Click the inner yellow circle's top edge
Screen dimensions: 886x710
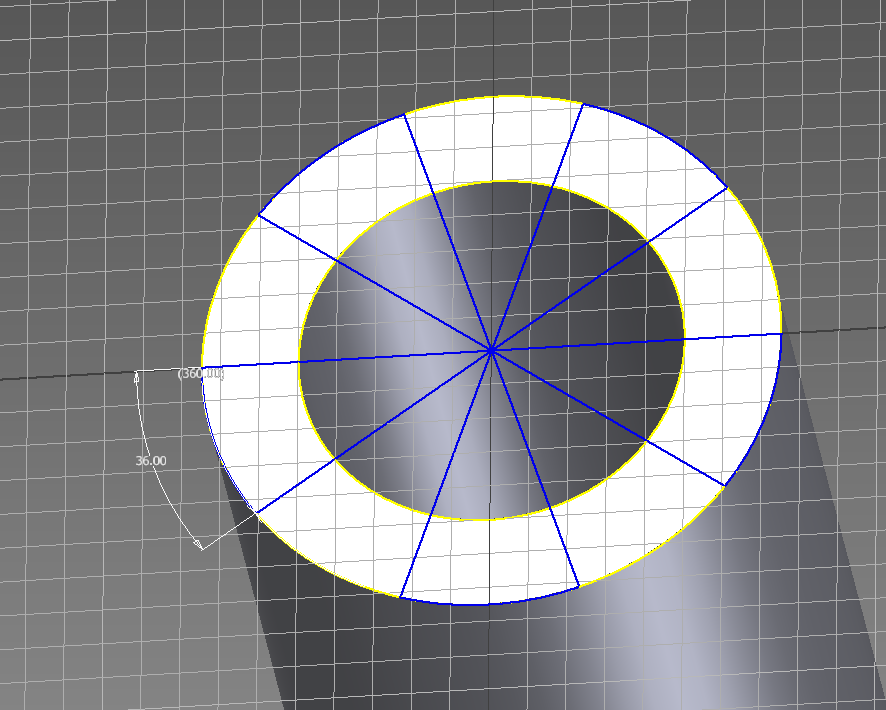tap(492, 182)
